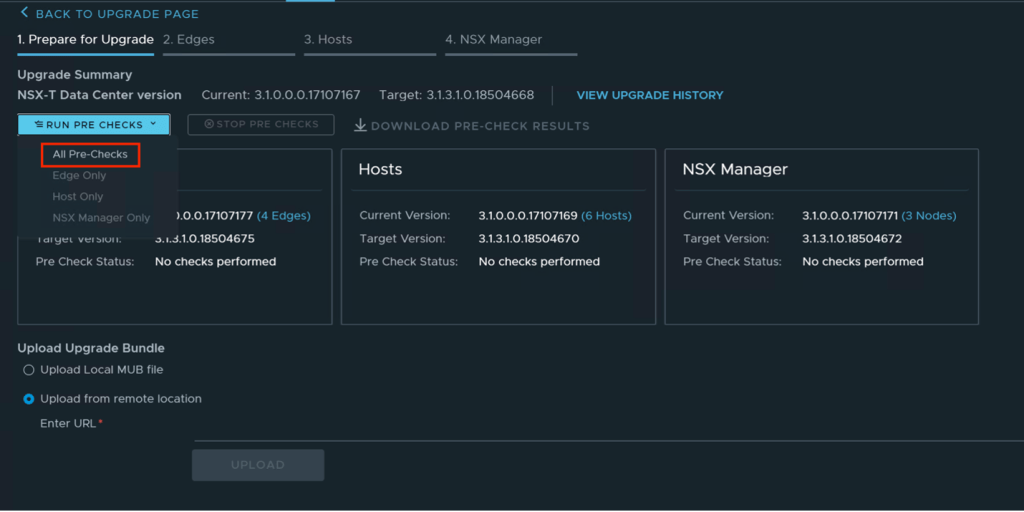Click the stop icon in Stop Pre Checks
The image size is (1024, 512).
(x=209, y=125)
